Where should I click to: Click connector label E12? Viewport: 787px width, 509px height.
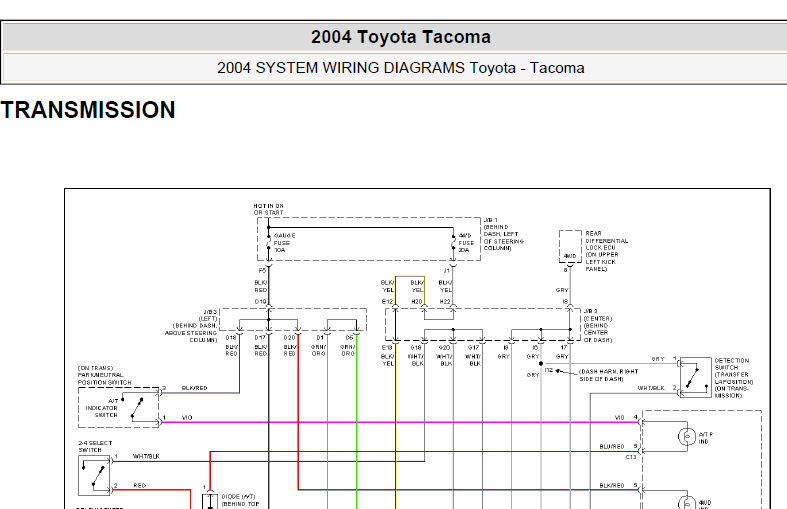387,302
